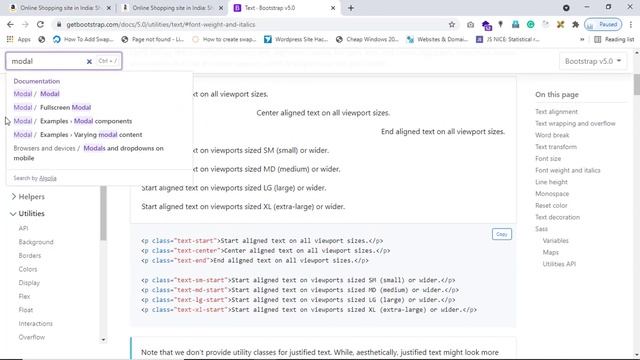Open the Flex utilities page
Image resolution: width=640 pixels, height=360 pixels.
[24, 296]
